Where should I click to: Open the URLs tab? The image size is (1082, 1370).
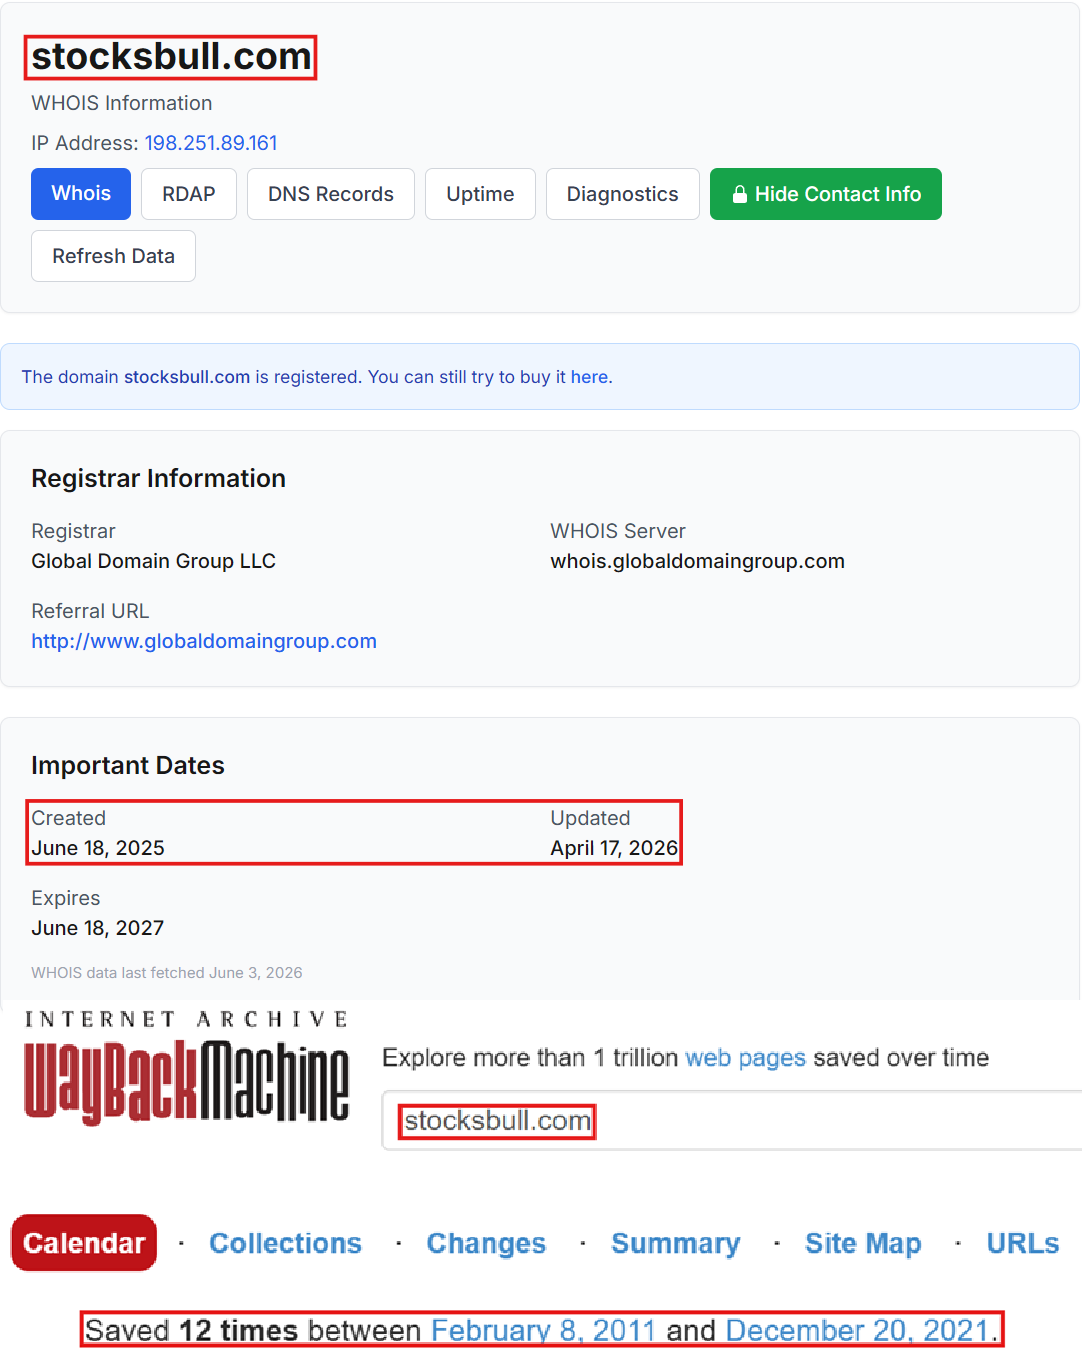pos(1023,1243)
